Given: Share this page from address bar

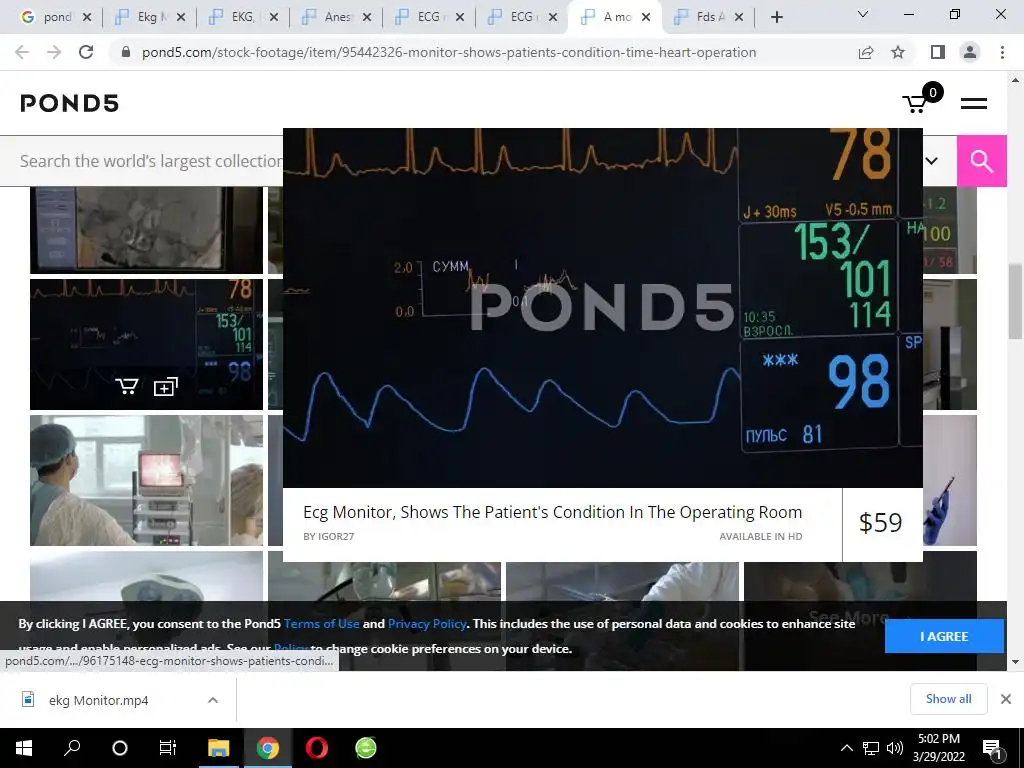Looking at the screenshot, I should click(x=866, y=52).
